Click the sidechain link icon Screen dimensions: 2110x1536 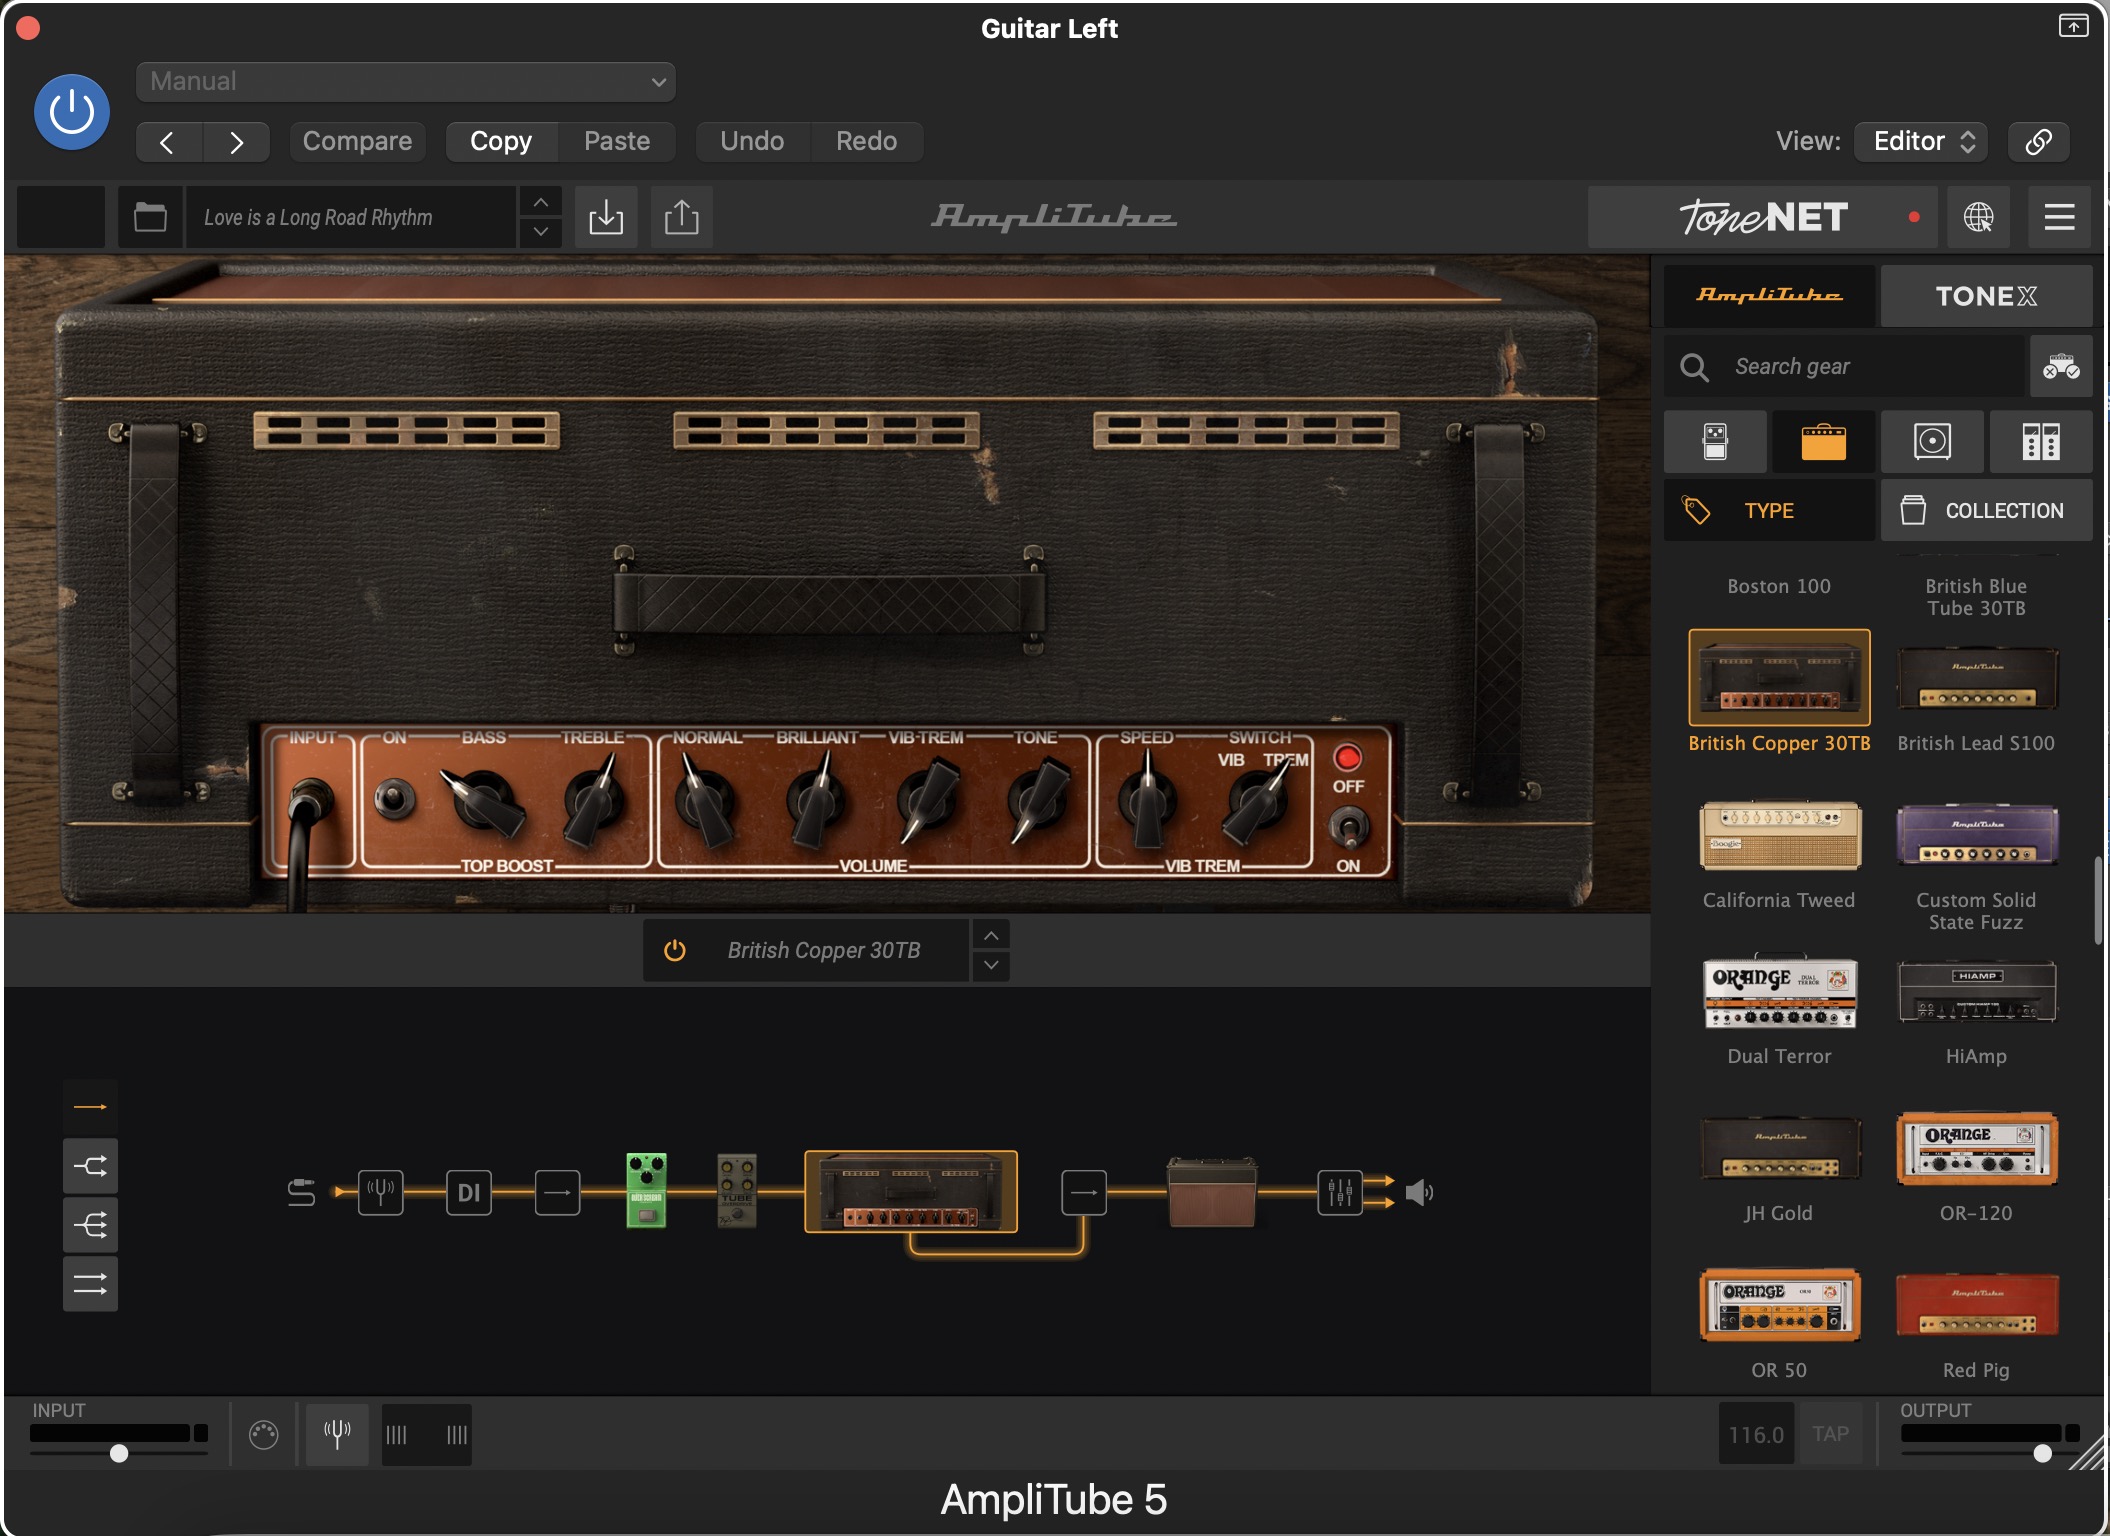pos(2038,141)
